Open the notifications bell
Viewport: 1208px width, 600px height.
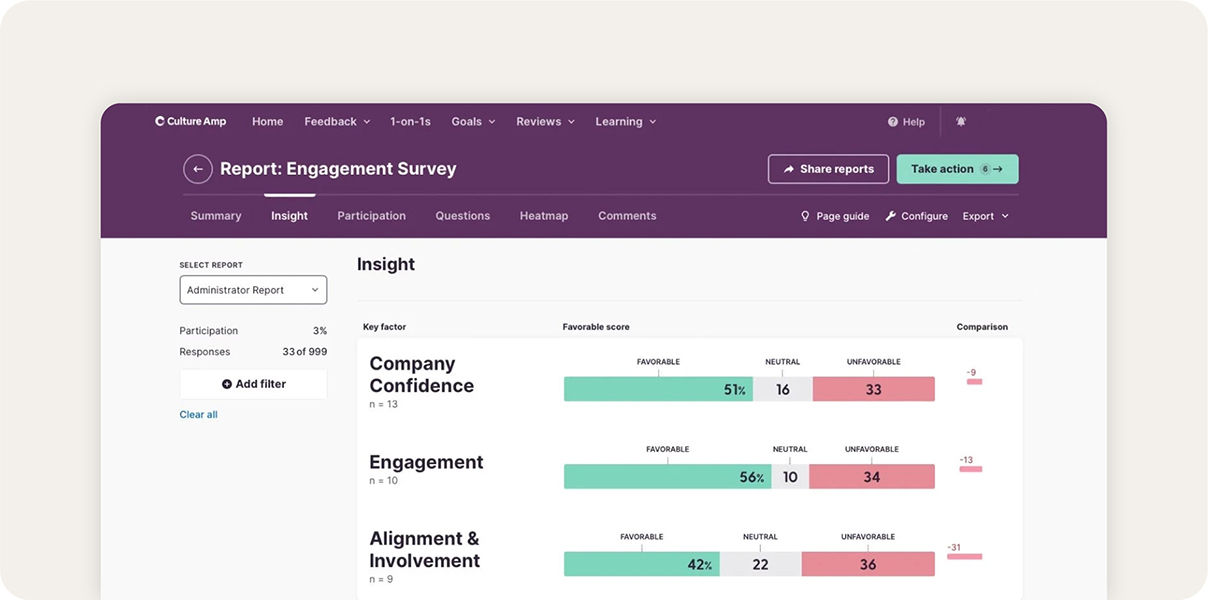961,122
